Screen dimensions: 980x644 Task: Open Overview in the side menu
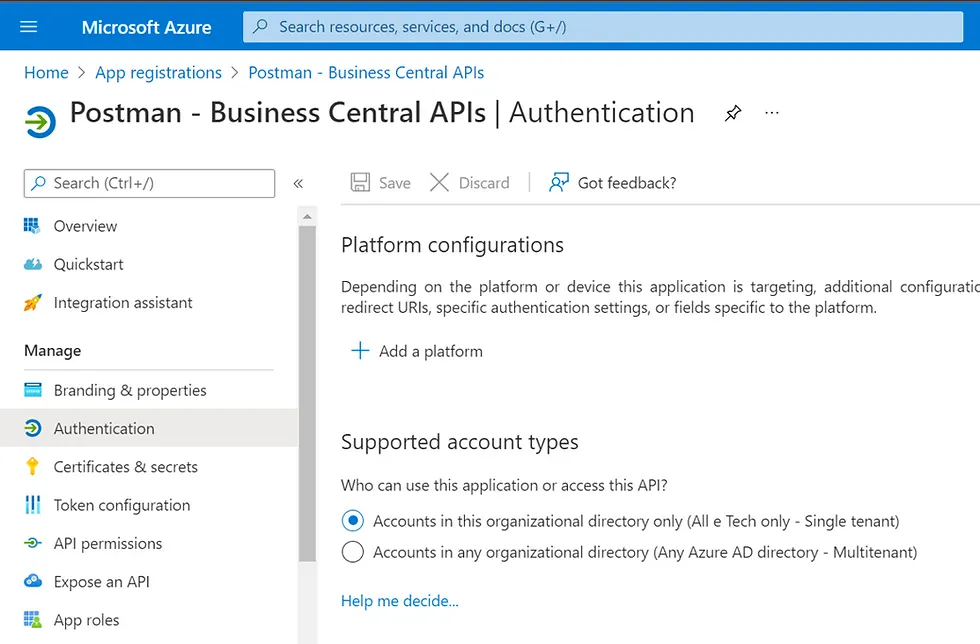click(85, 226)
